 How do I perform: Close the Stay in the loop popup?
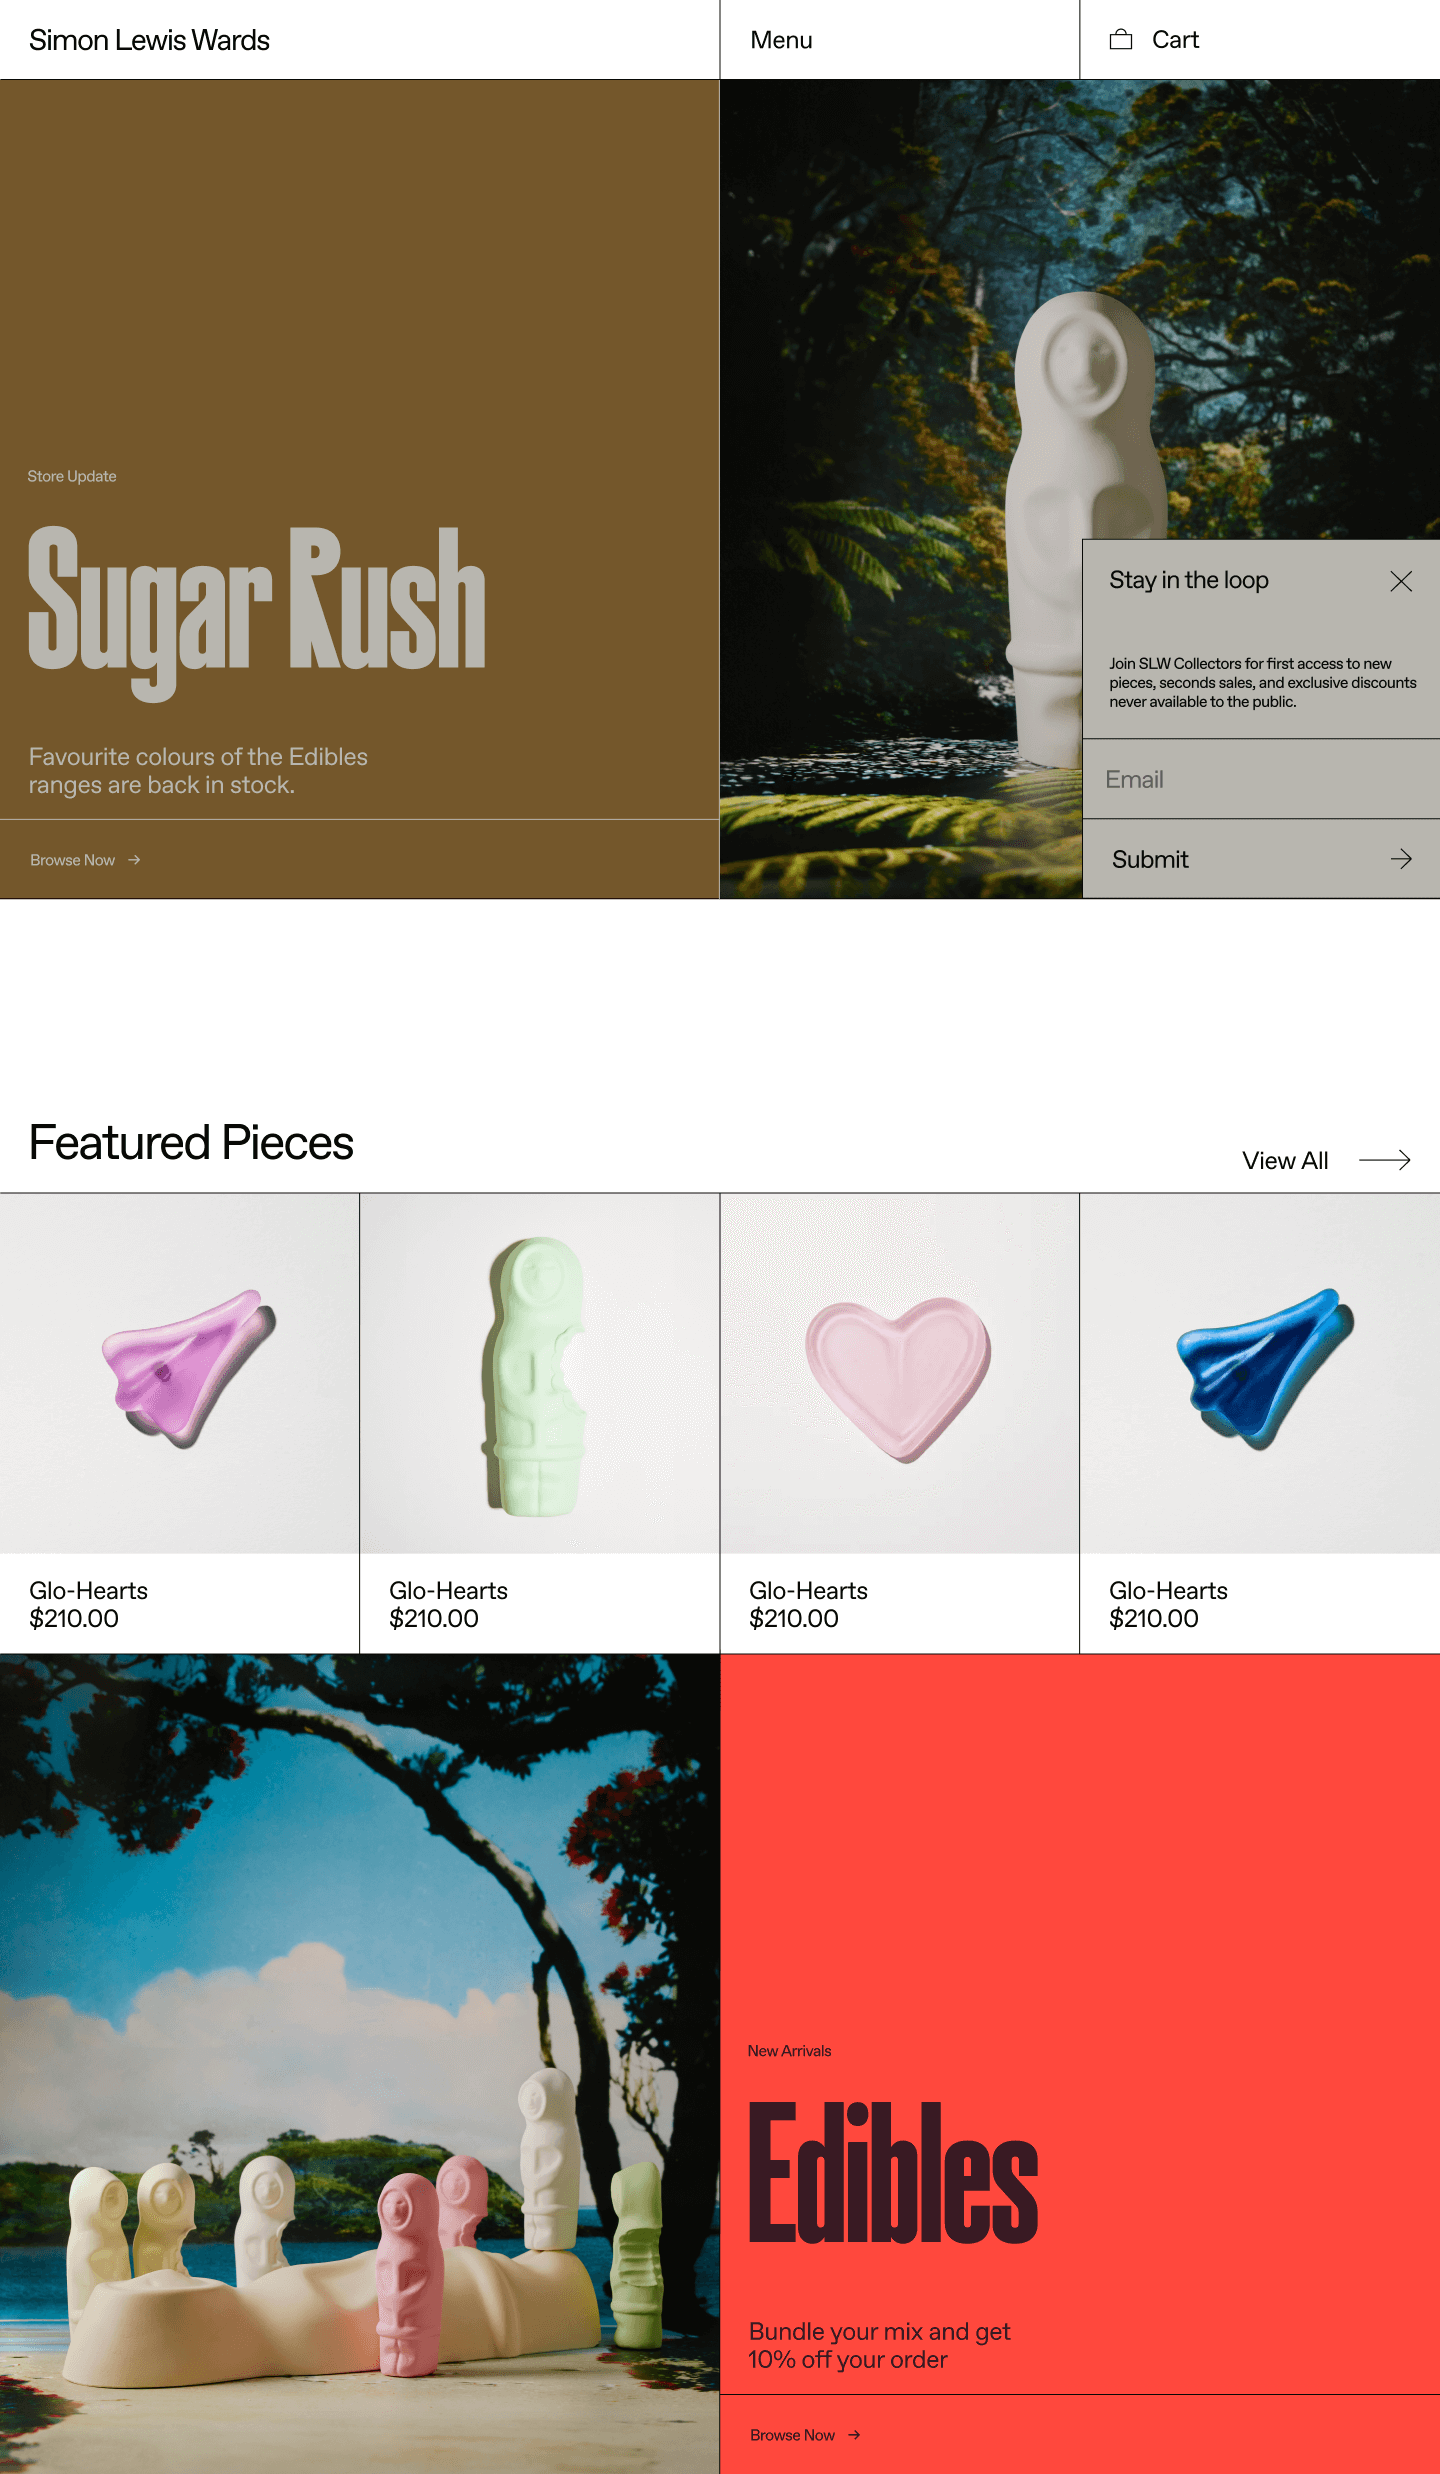tap(1401, 581)
